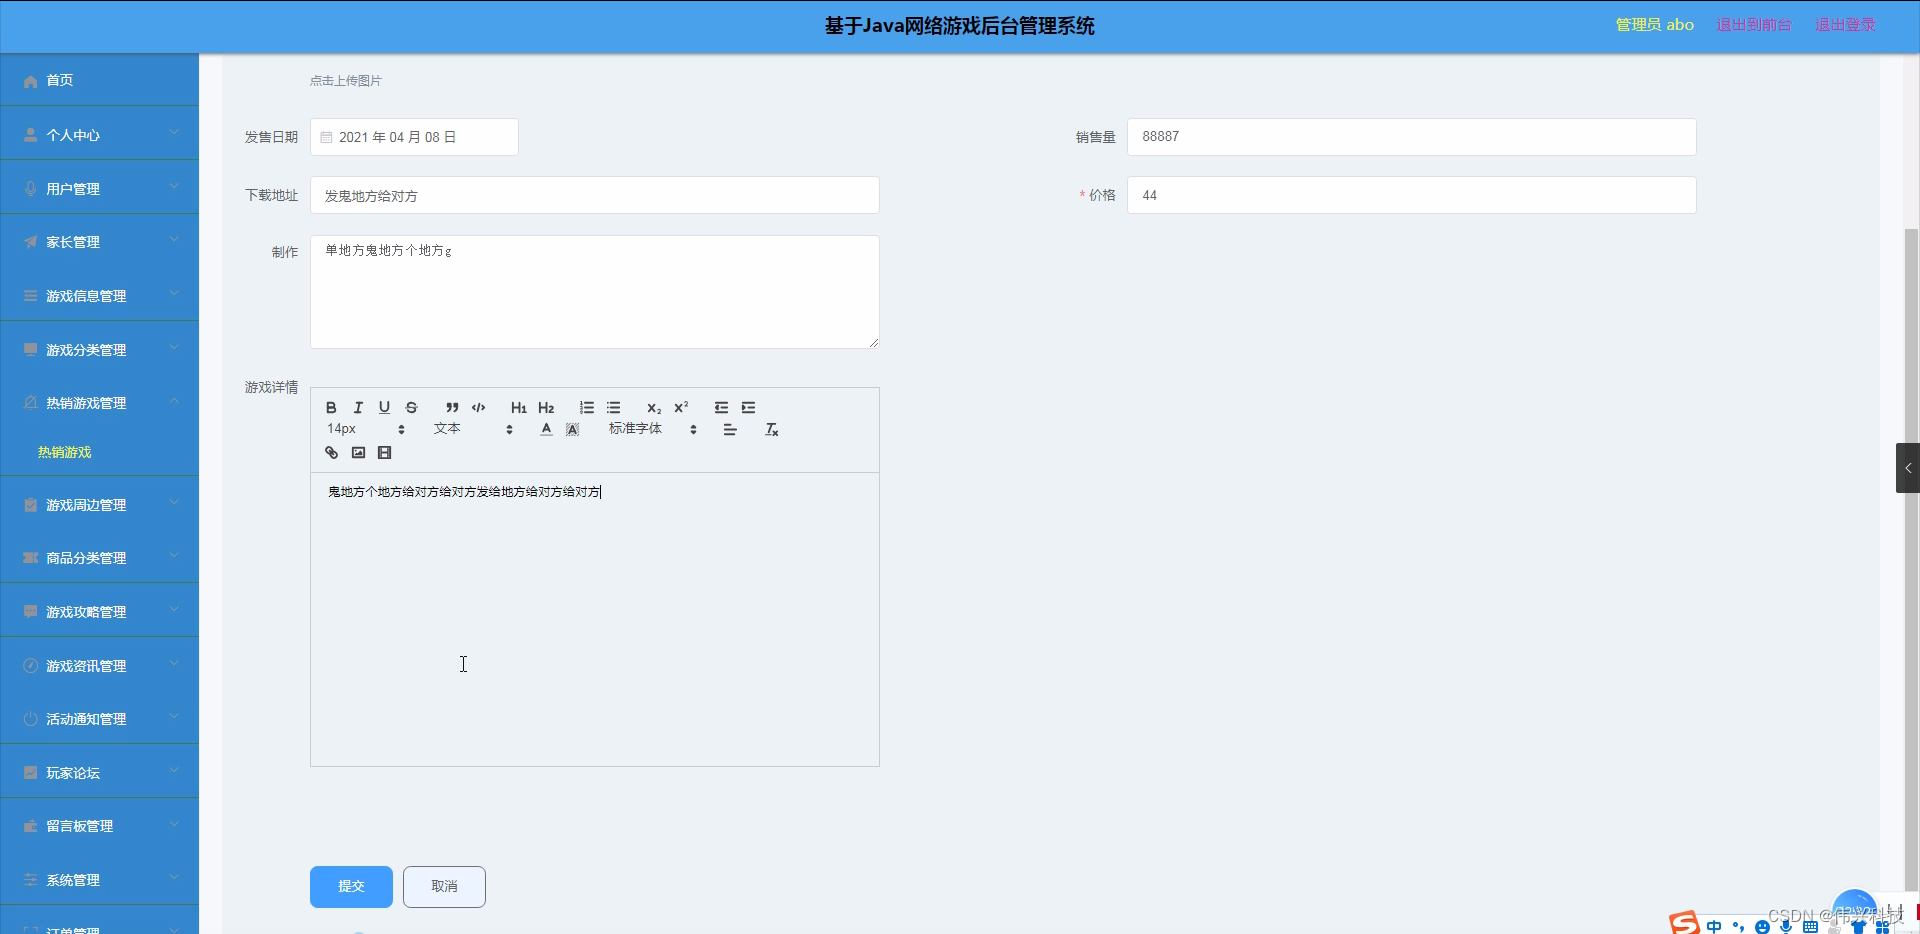Expand the 游戏分类管理 sidebar menu
1920x934 pixels.
pos(100,350)
